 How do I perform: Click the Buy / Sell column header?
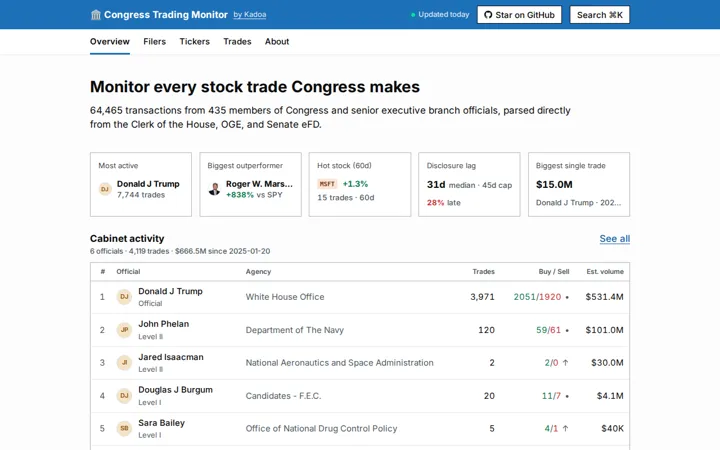[554, 271]
